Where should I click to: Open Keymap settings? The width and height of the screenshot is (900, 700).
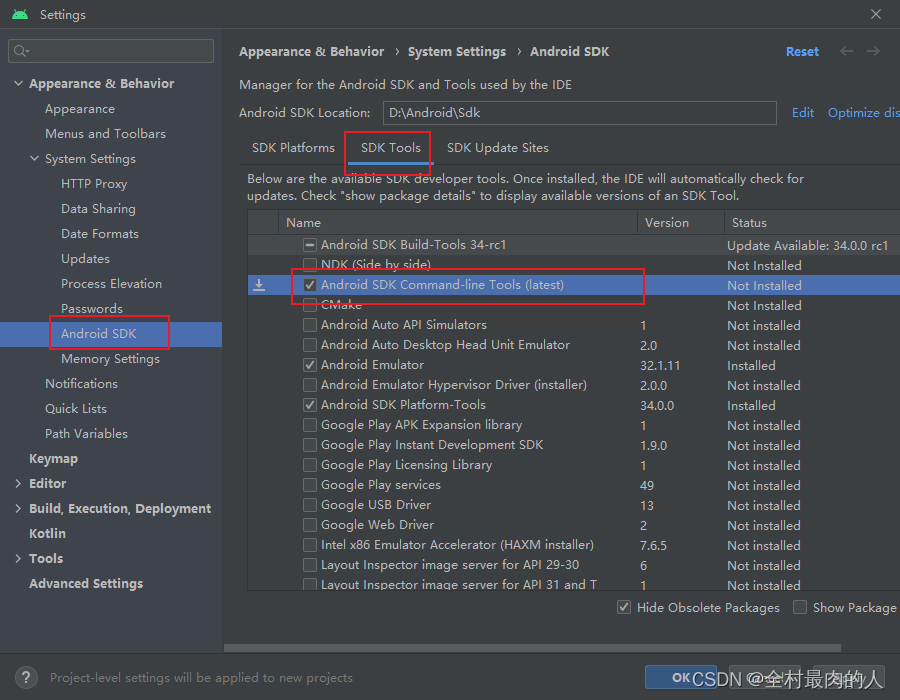coord(53,459)
